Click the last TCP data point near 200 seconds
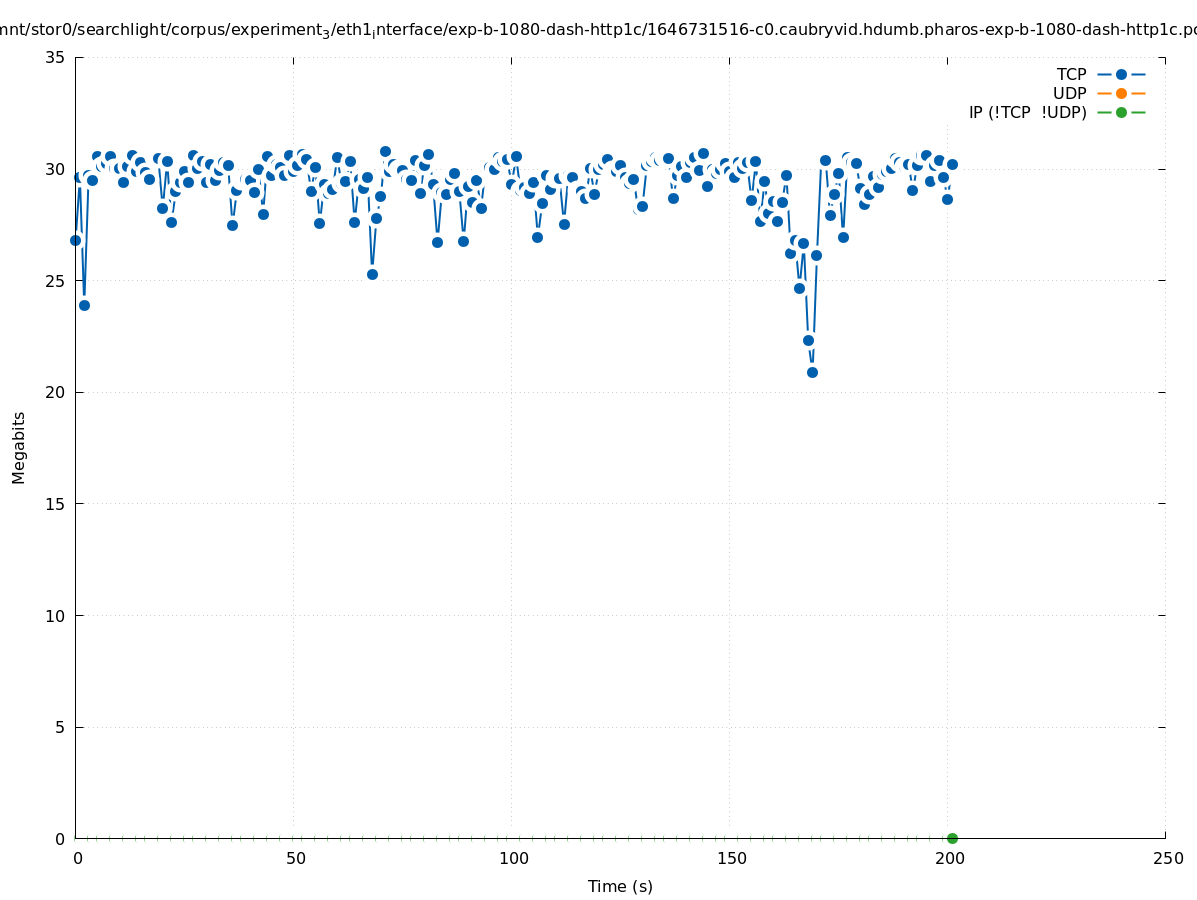Viewport: 1197px width, 900px height. pos(952,164)
